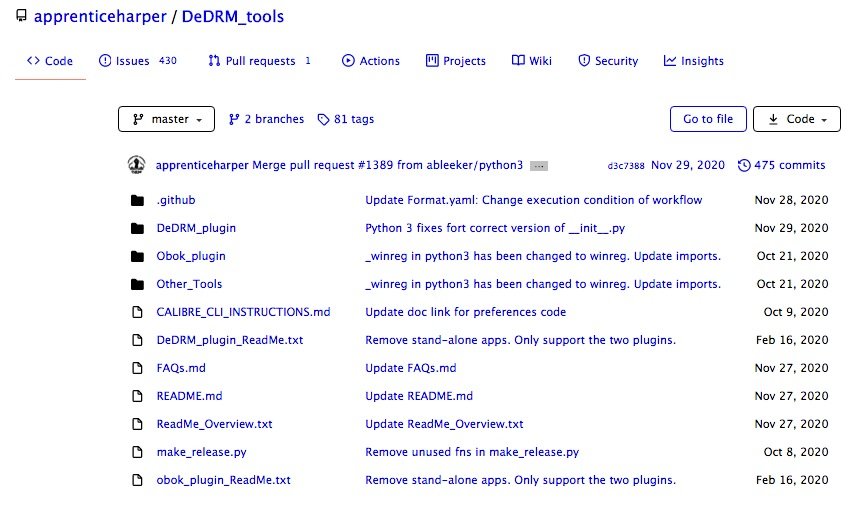Open the DeDRM_plugin folder
Image resolution: width=855 pixels, height=512 pixels.
pos(196,228)
